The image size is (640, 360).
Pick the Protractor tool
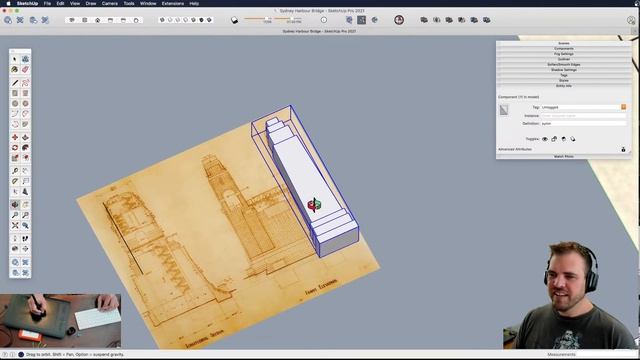pyautogui.click(x=15, y=181)
